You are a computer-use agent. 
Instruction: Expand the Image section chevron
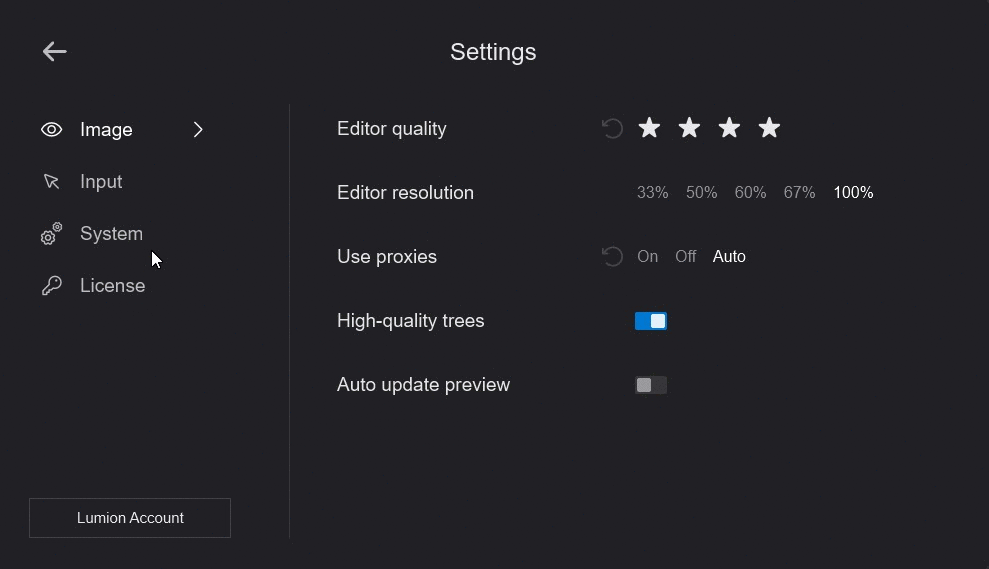click(x=198, y=130)
